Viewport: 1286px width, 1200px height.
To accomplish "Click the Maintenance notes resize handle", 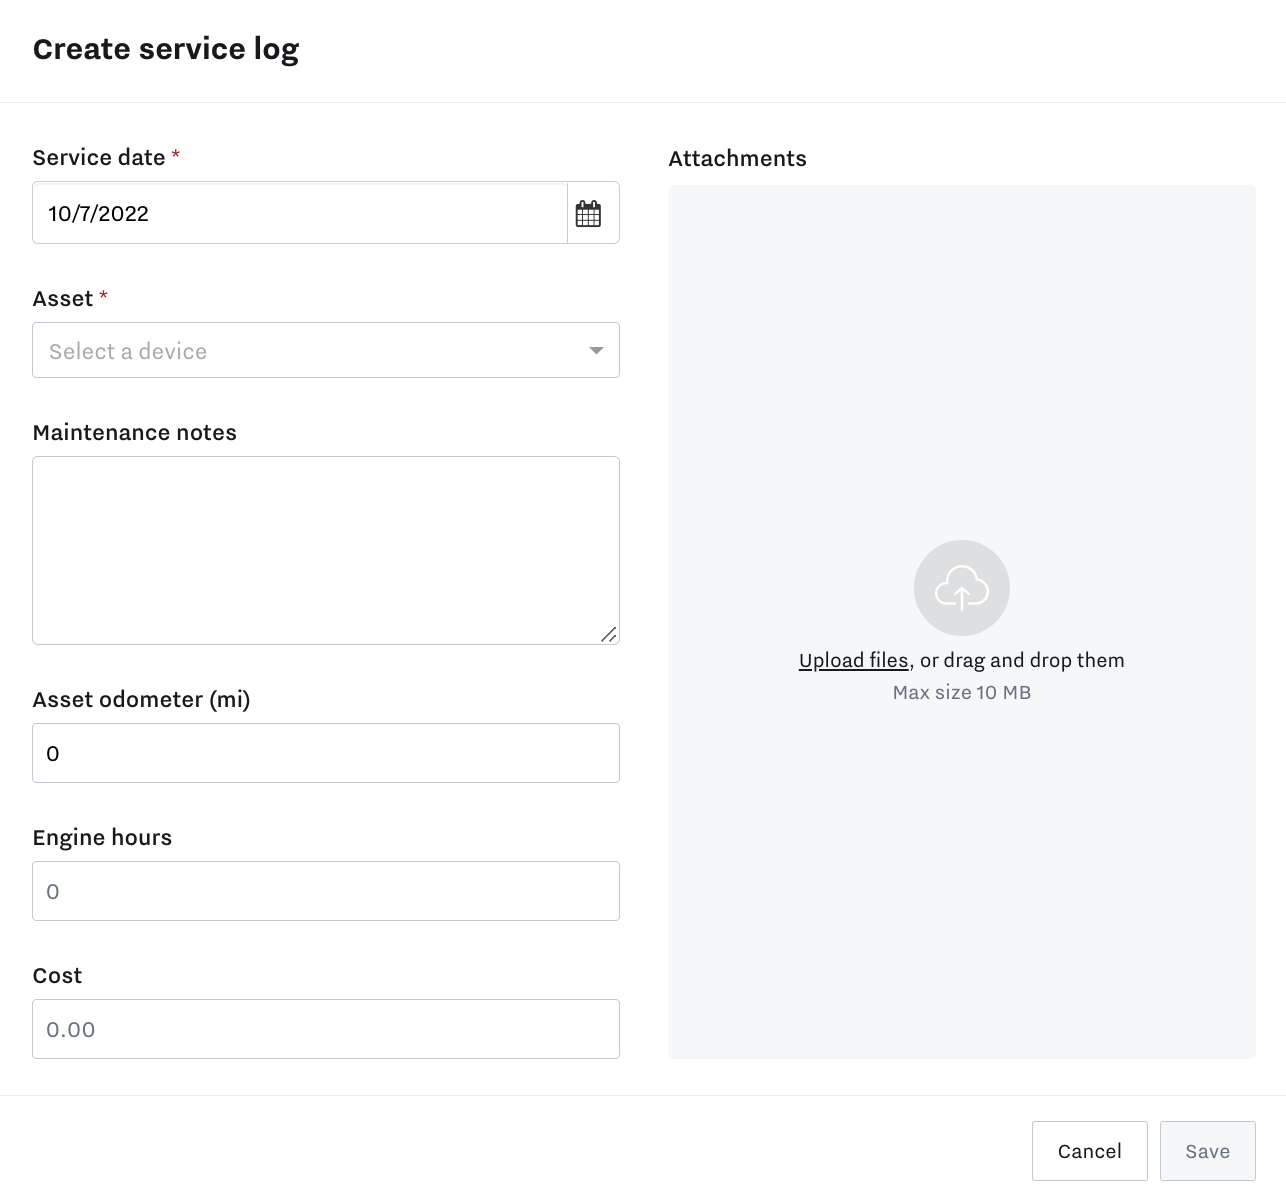I will tap(608, 634).
